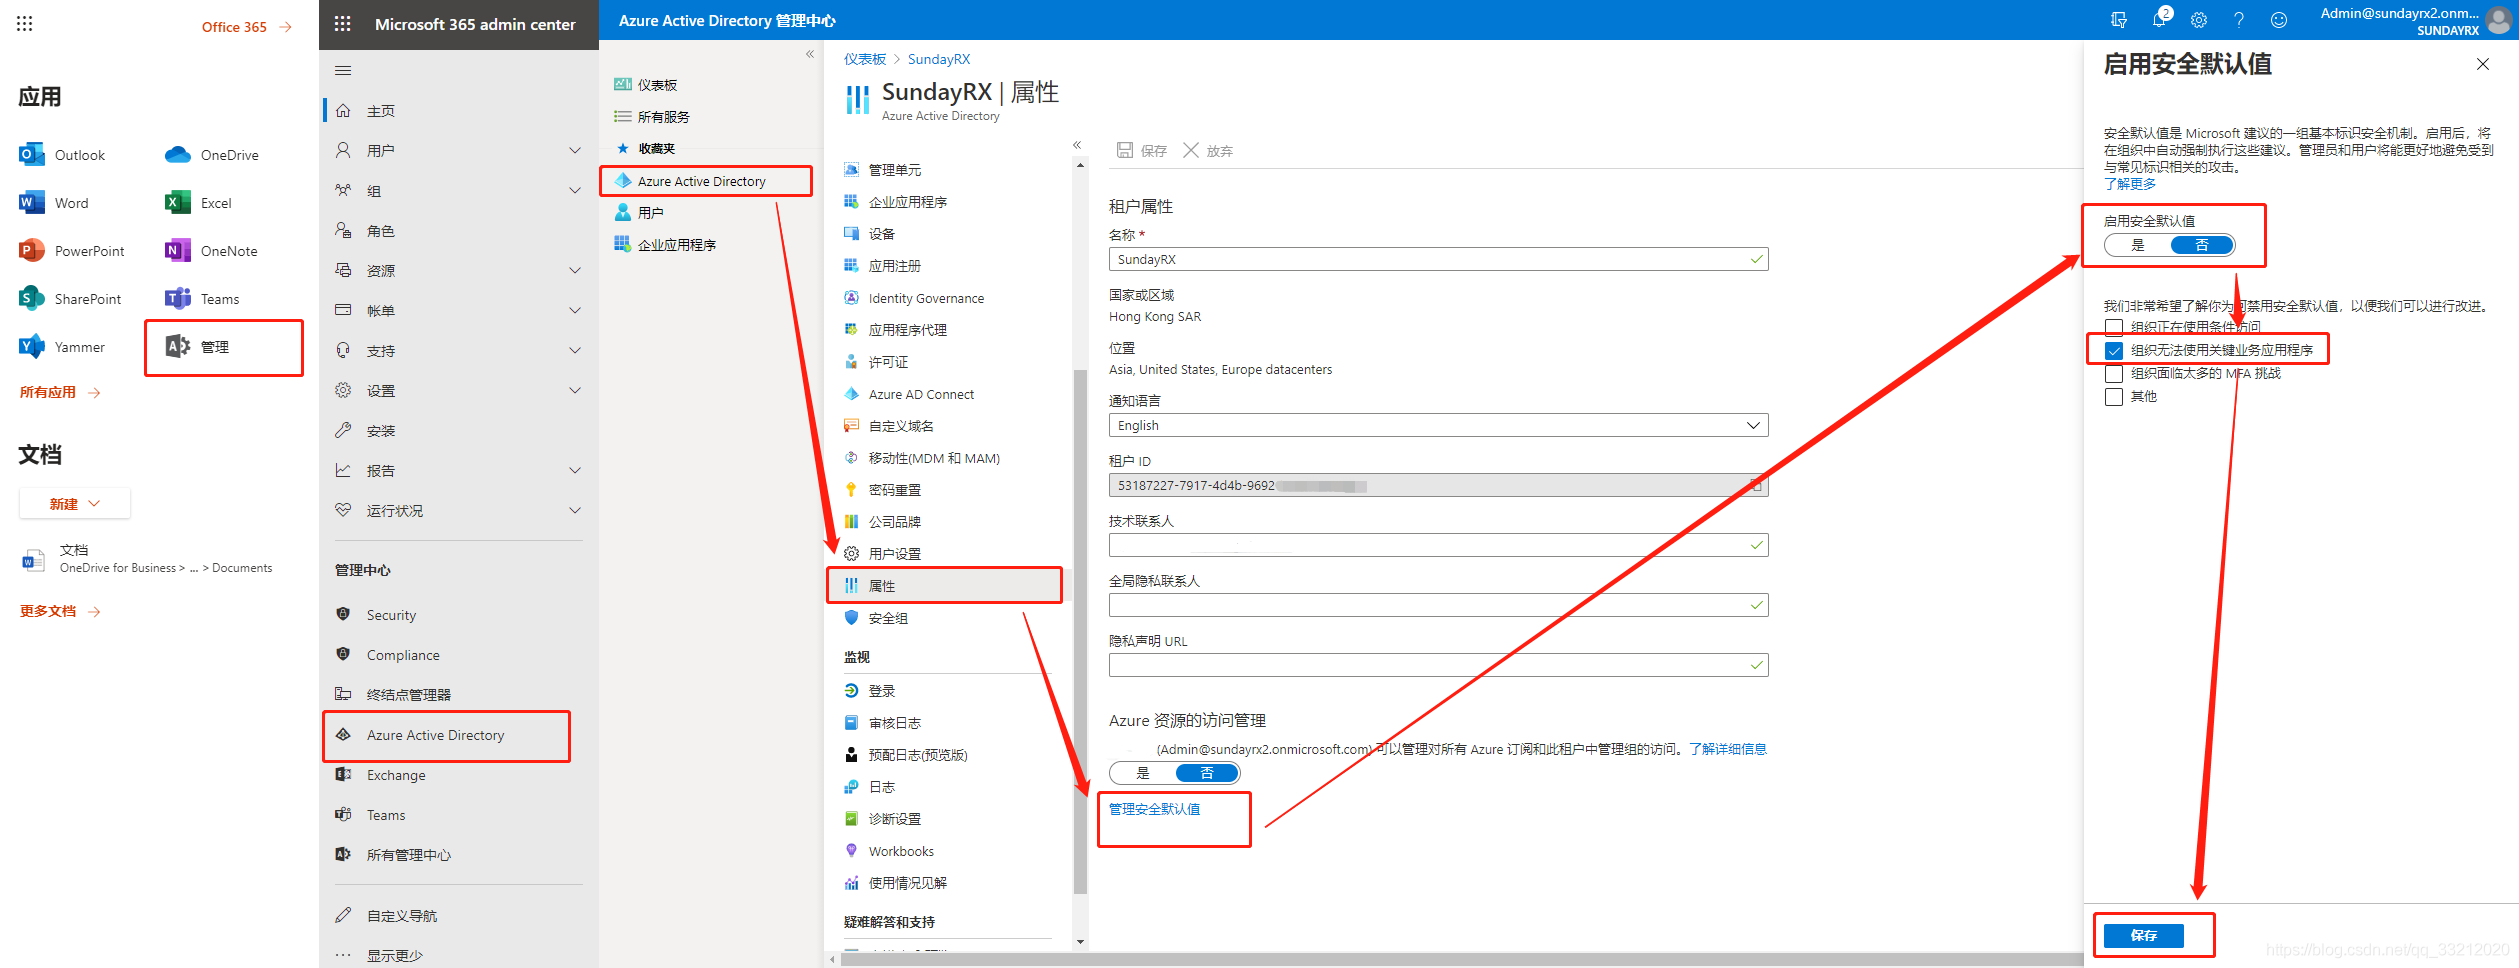The height and width of the screenshot is (968, 2519).
Task: Tick the 其他 checkbox
Action: tap(2114, 397)
